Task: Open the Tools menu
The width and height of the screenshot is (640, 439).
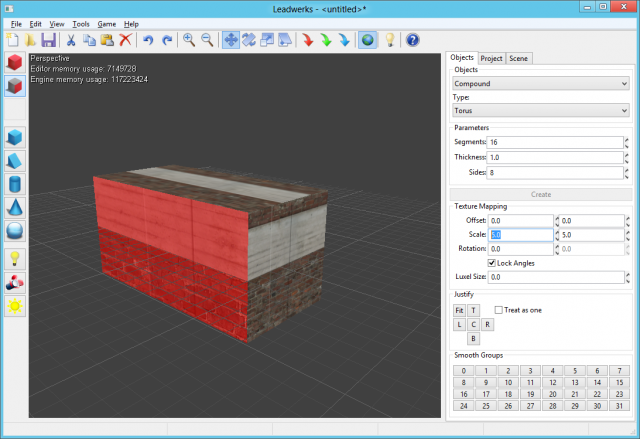Action: tap(81, 23)
